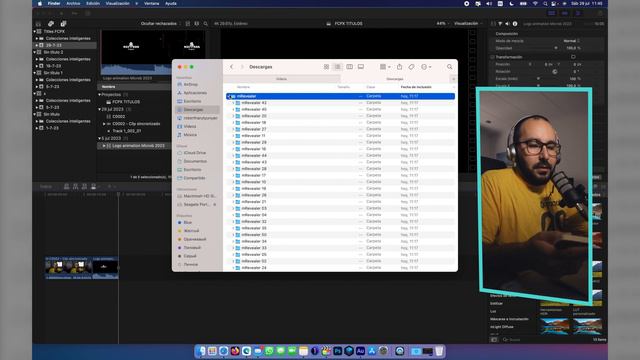Open the Edición menu
Viewport: 640px width, 360px height.
click(x=93, y=3)
